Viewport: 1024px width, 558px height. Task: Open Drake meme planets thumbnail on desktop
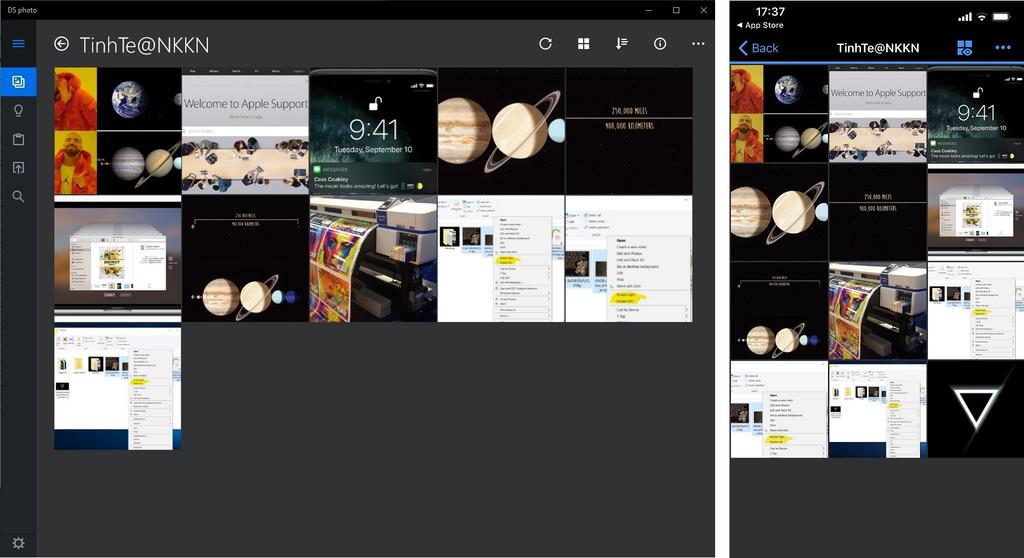[x=118, y=131]
